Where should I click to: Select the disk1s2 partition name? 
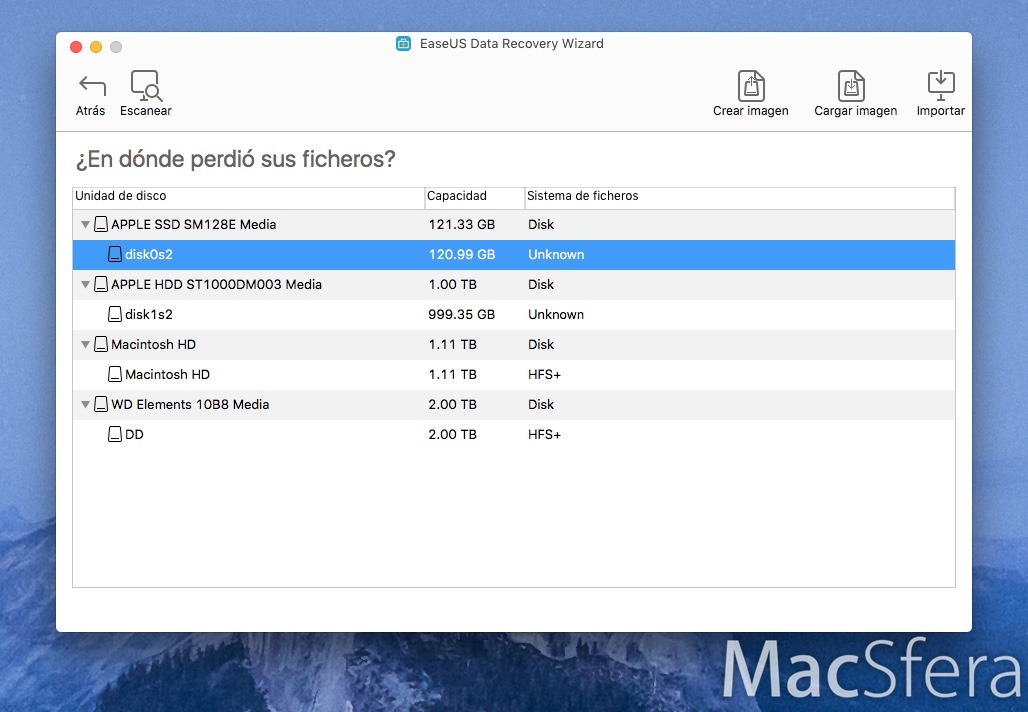click(x=149, y=315)
